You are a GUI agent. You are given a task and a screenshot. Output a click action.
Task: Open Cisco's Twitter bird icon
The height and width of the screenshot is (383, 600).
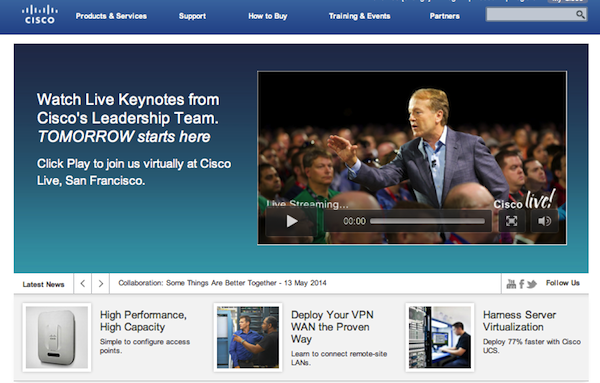pos(532,284)
